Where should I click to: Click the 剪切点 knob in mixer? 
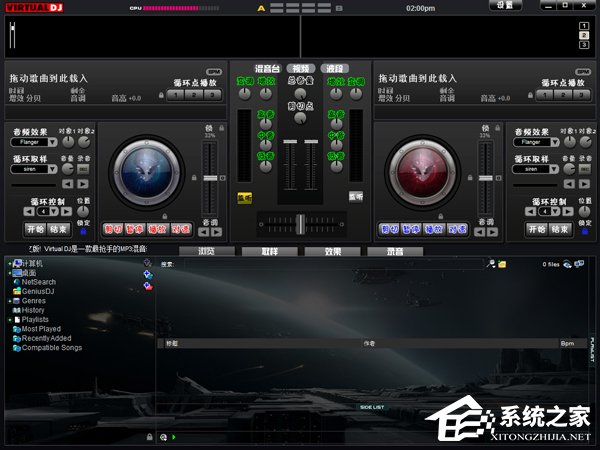[300, 118]
